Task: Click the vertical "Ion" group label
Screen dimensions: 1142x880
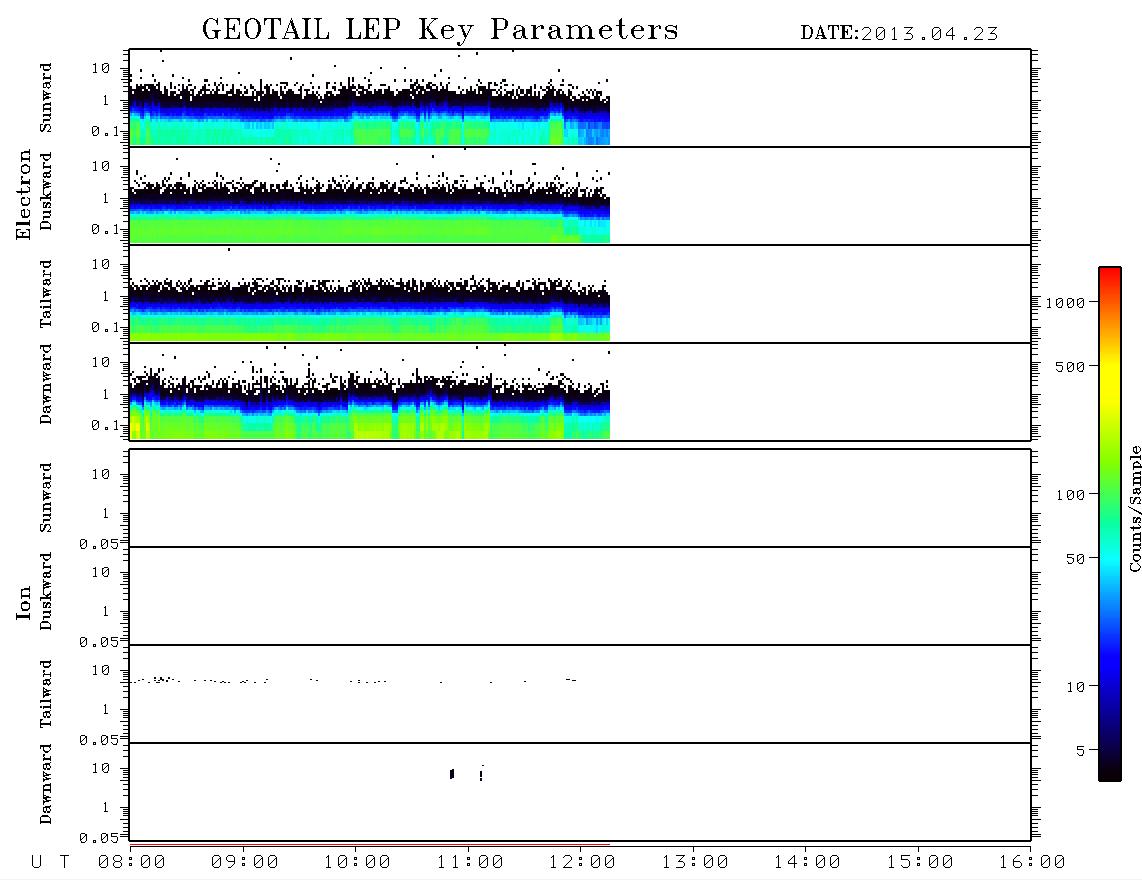Action: coord(23,602)
